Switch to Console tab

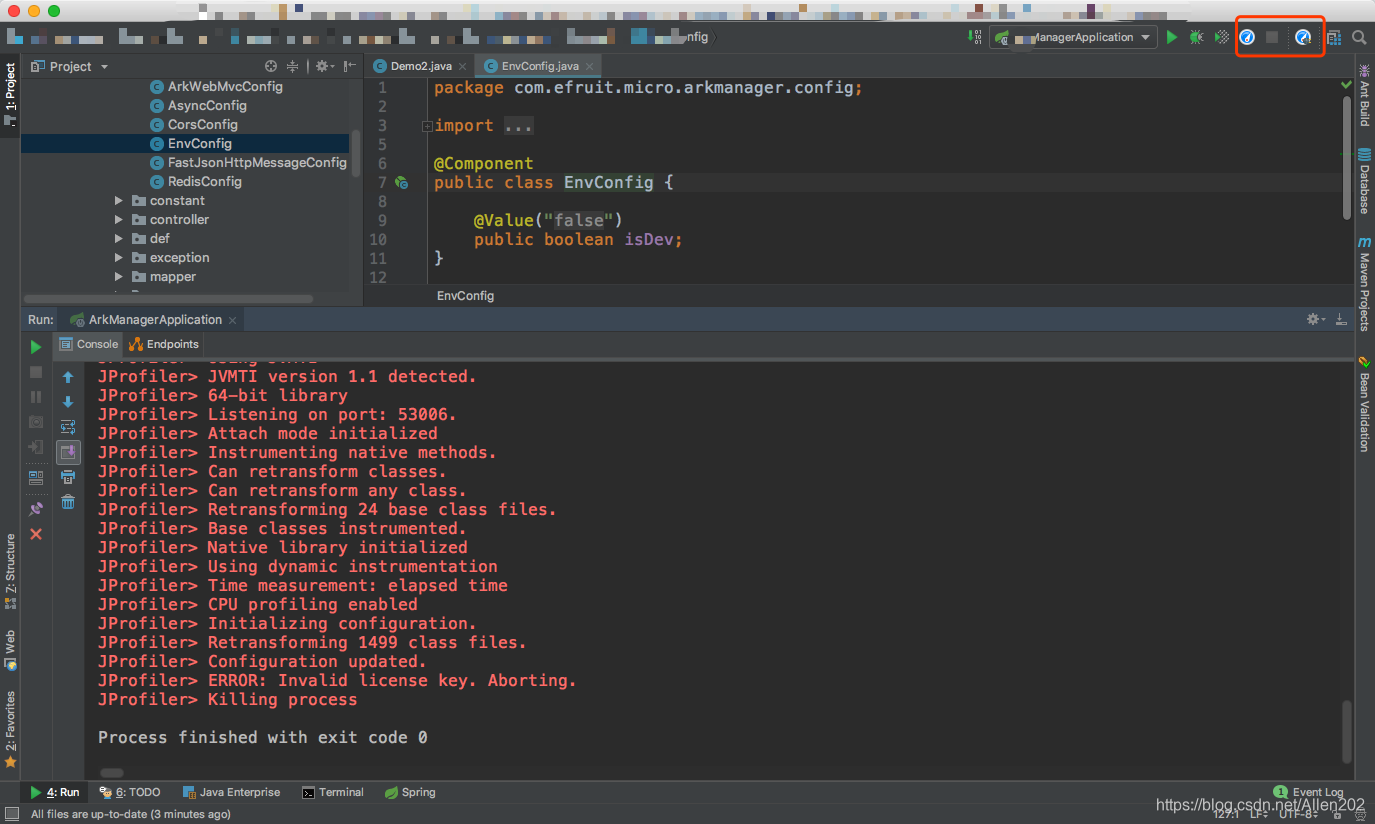tap(89, 344)
